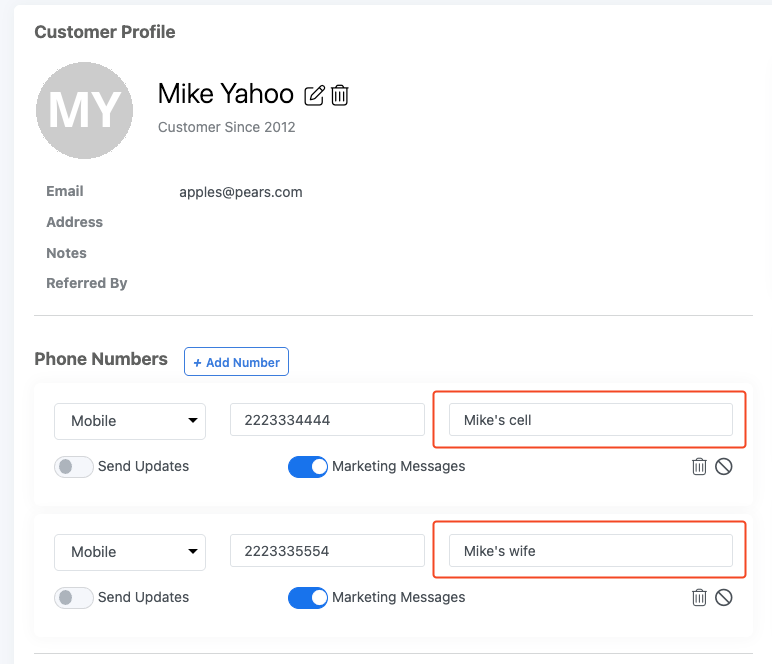This screenshot has height=664, width=772.
Task: Click the edit pencil icon beside Mike Yahoo
Action: (314, 95)
